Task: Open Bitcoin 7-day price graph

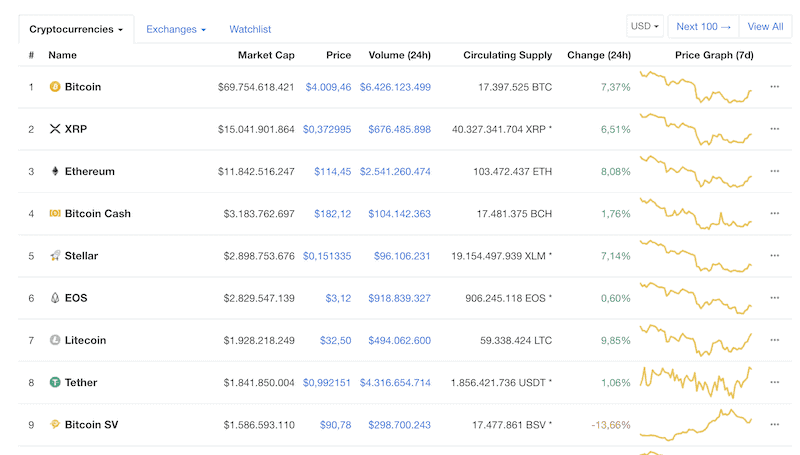Action: (x=696, y=87)
